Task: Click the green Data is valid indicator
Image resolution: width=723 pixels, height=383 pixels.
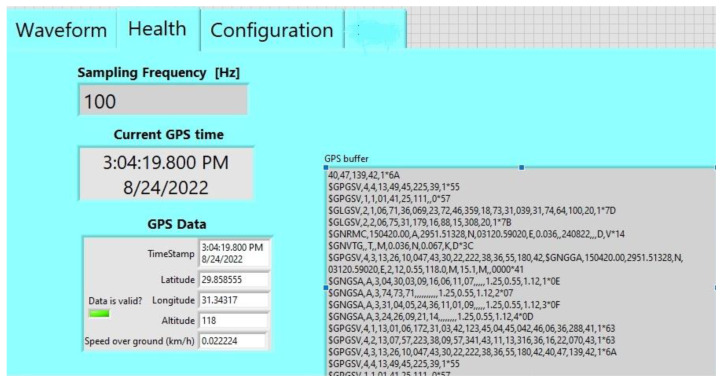Action: pos(99,314)
